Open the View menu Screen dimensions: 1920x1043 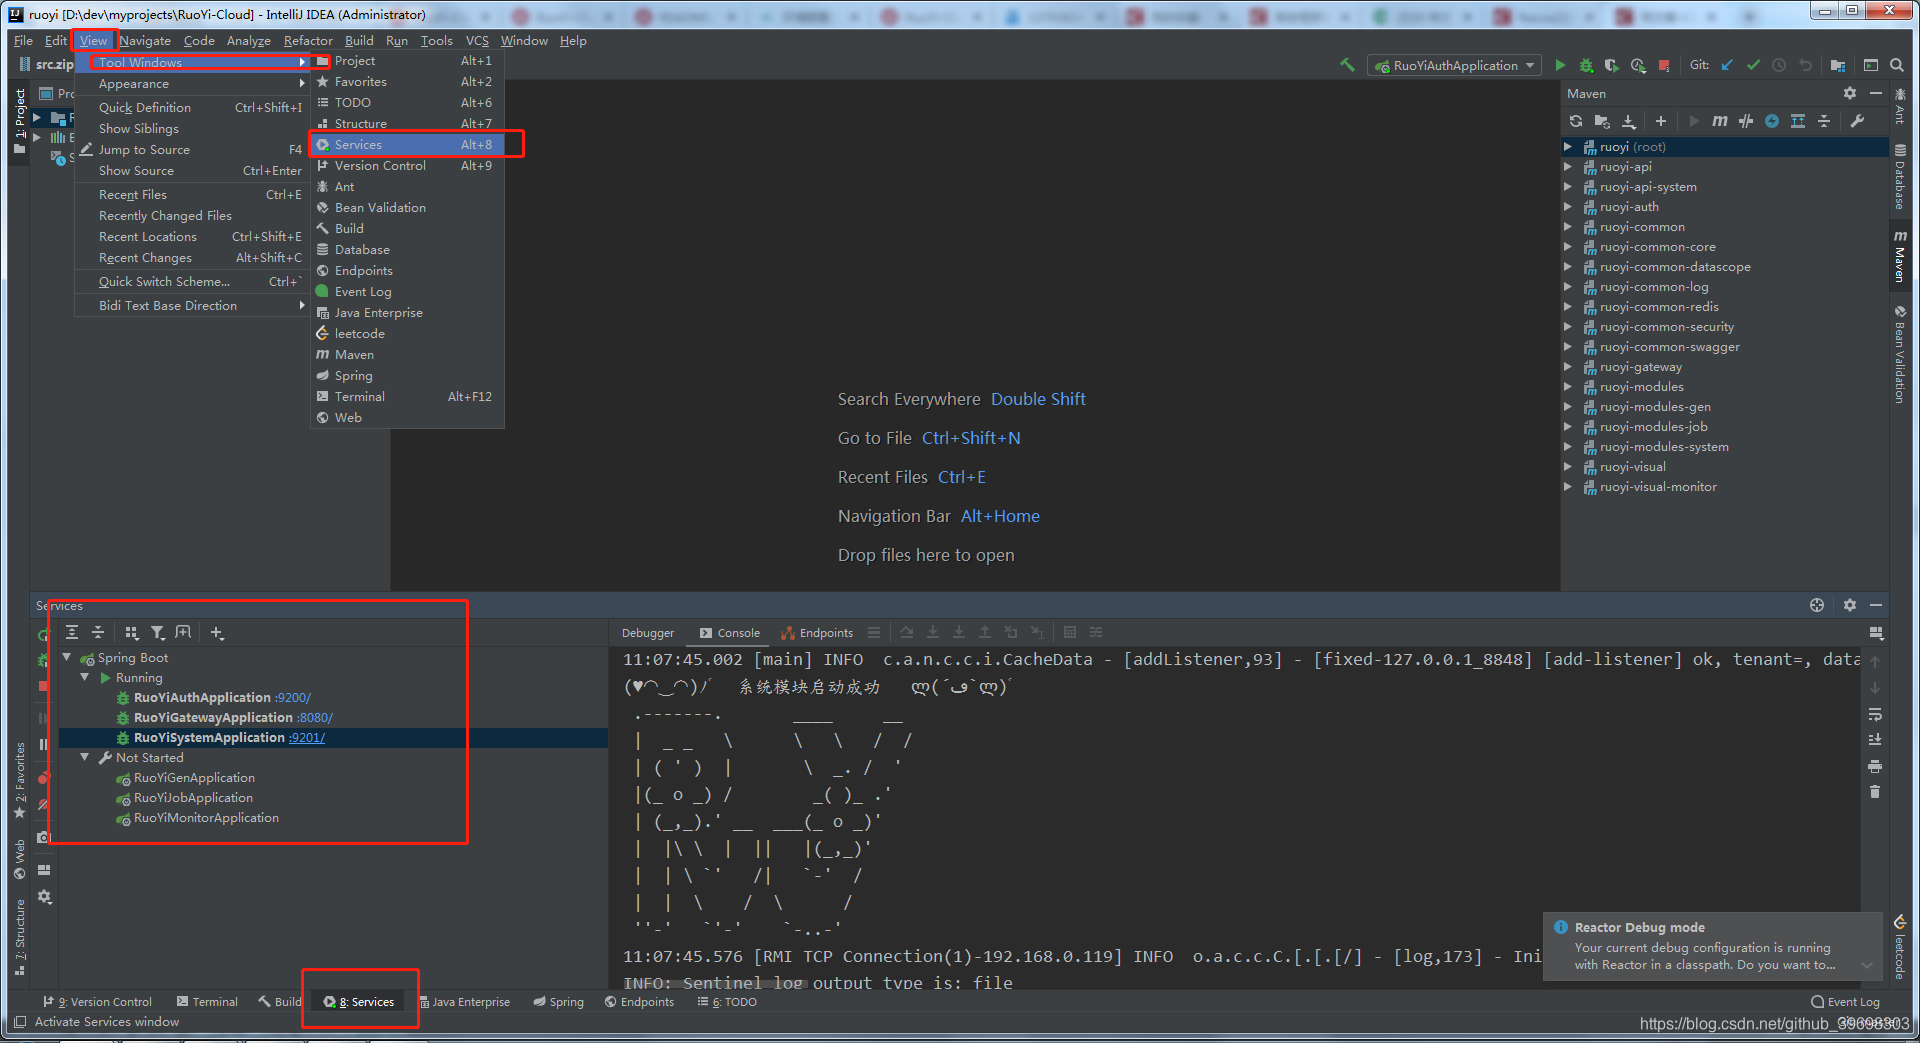click(93, 40)
